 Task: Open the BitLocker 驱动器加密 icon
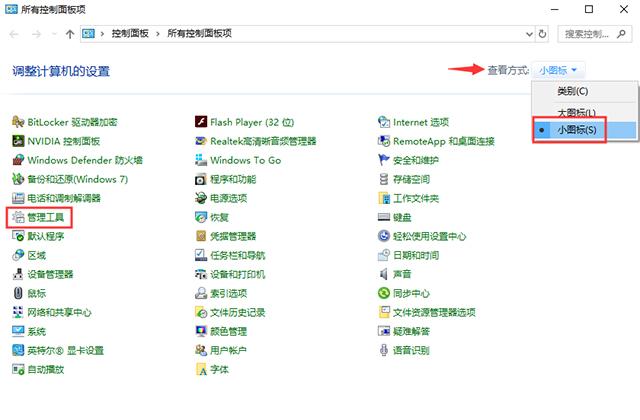pyautogui.click(x=17, y=122)
